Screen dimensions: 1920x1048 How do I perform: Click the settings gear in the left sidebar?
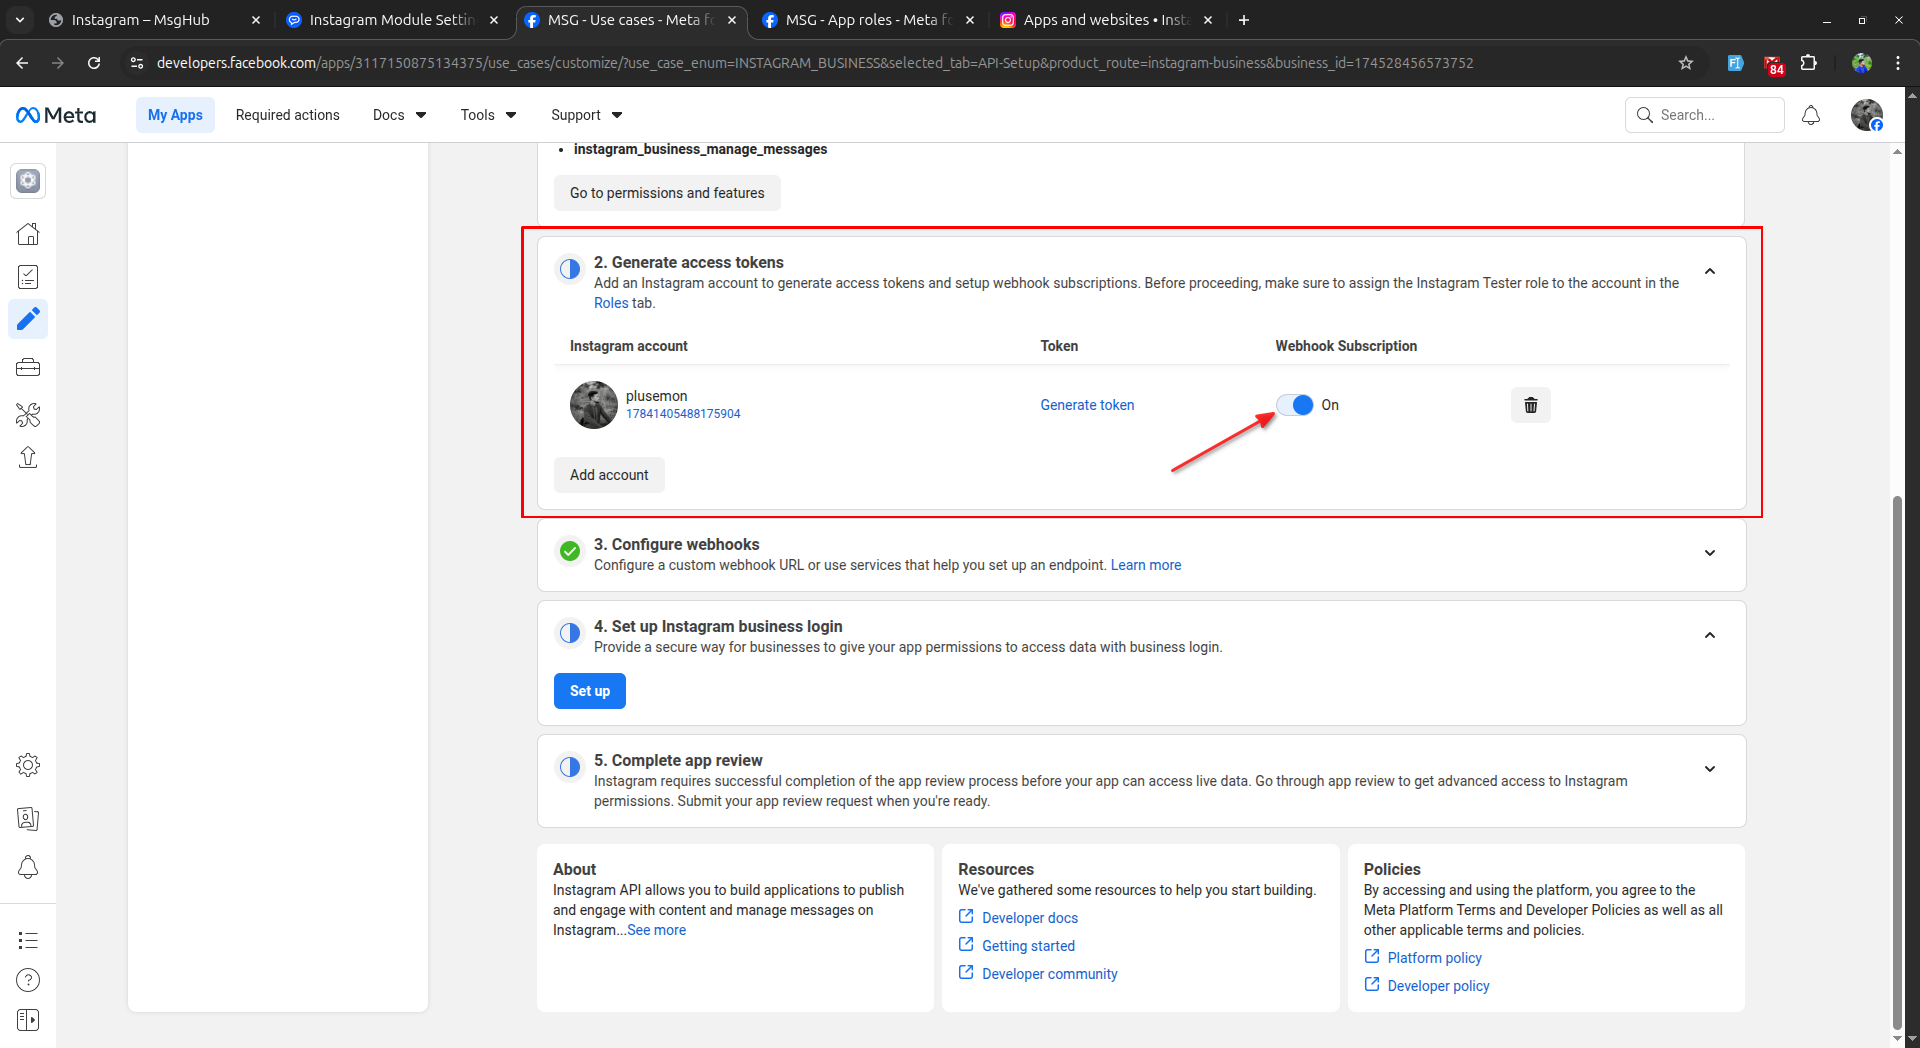click(28, 765)
